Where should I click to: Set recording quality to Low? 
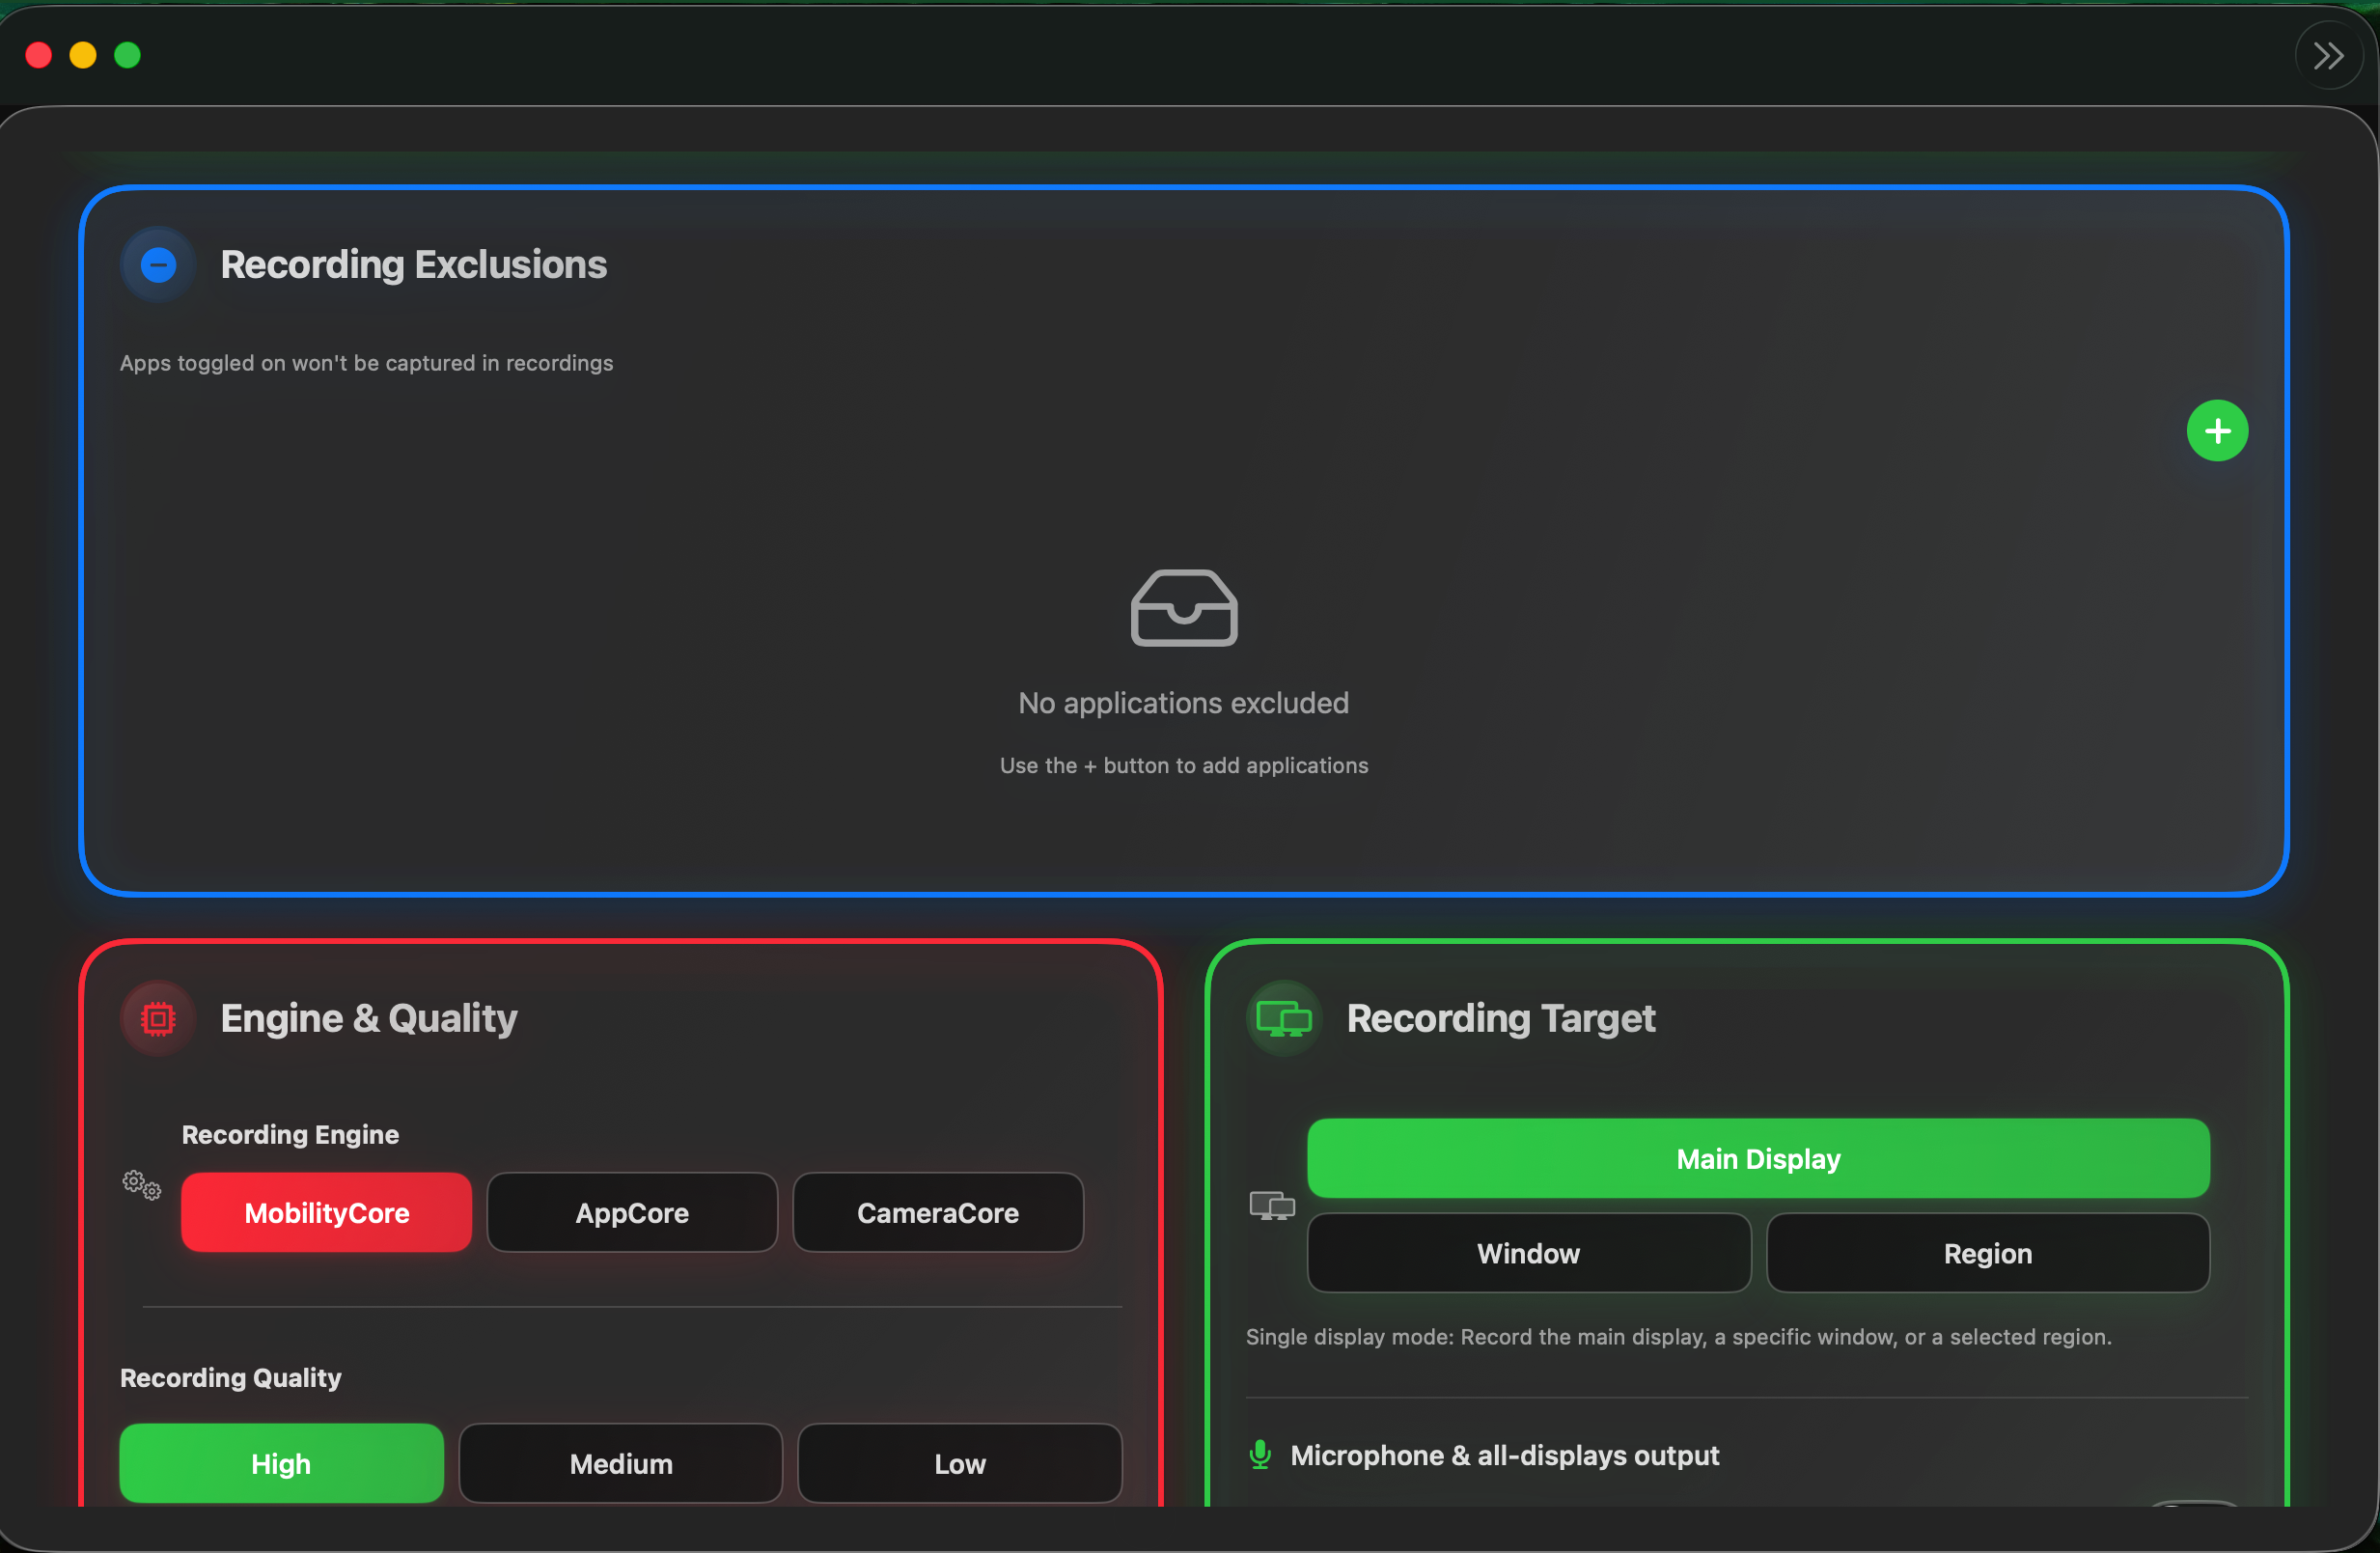(x=960, y=1463)
